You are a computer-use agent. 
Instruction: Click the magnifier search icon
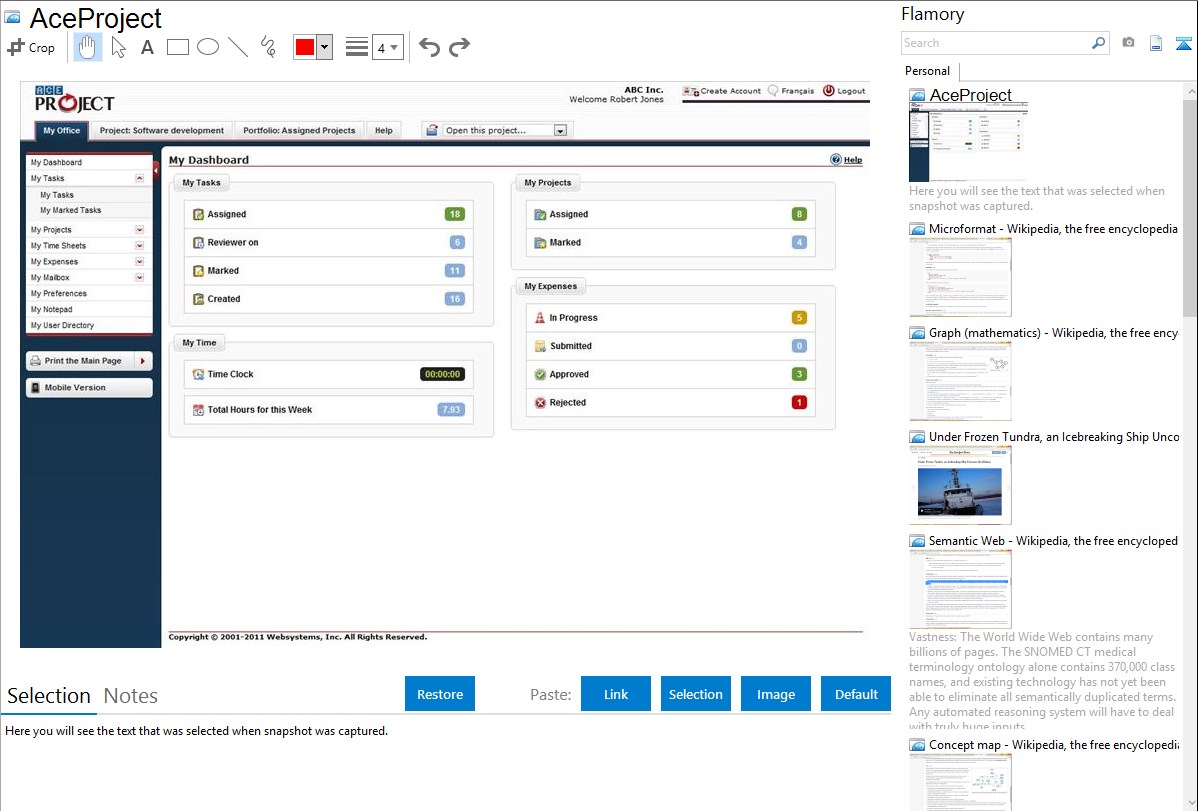(x=1098, y=43)
